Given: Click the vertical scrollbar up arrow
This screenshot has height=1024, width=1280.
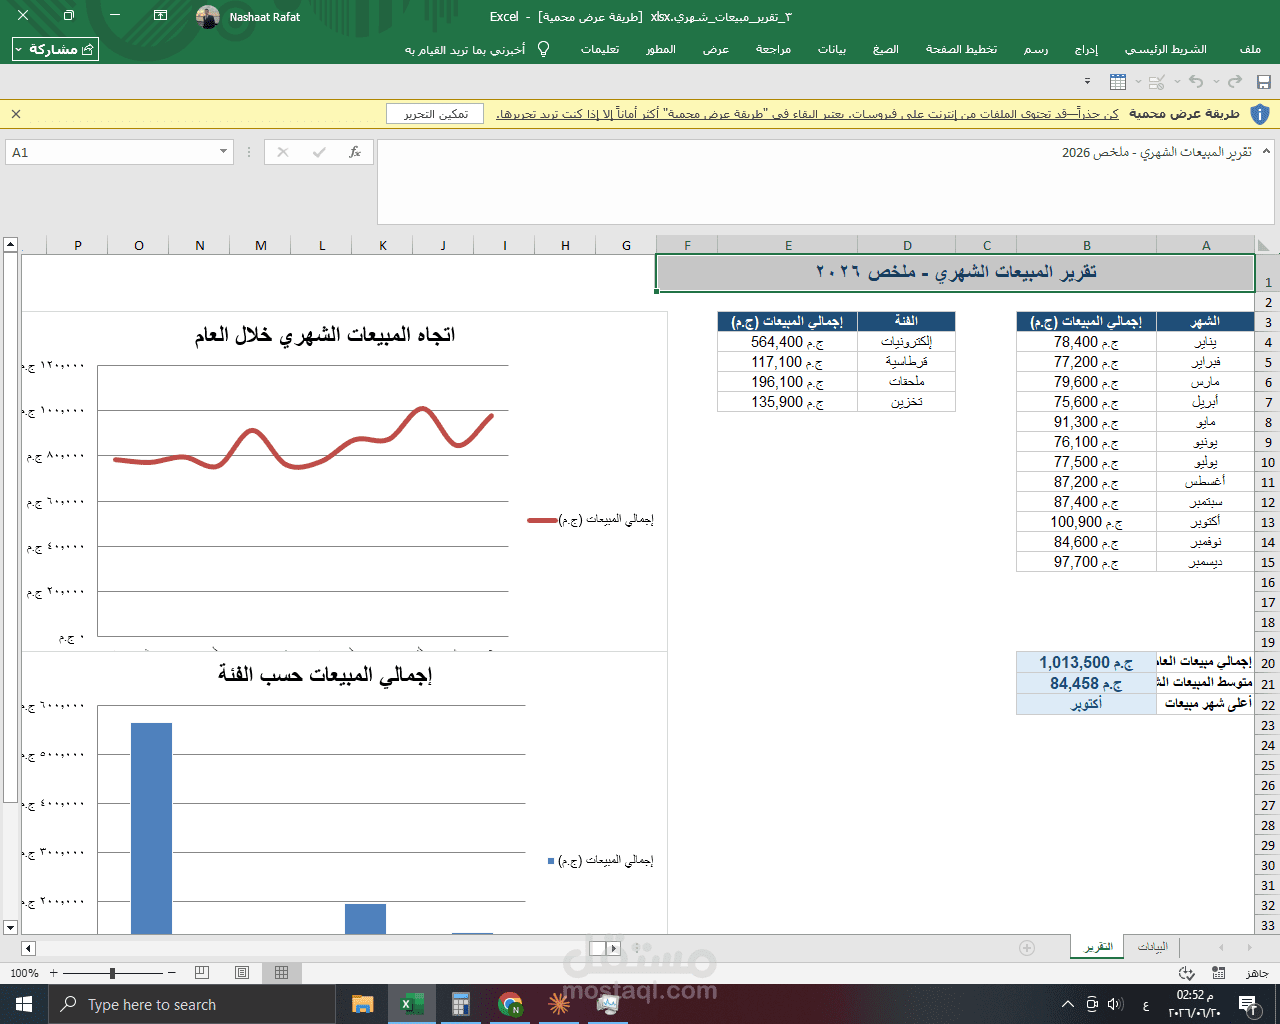Looking at the screenshot, I should tap(10, 244).
